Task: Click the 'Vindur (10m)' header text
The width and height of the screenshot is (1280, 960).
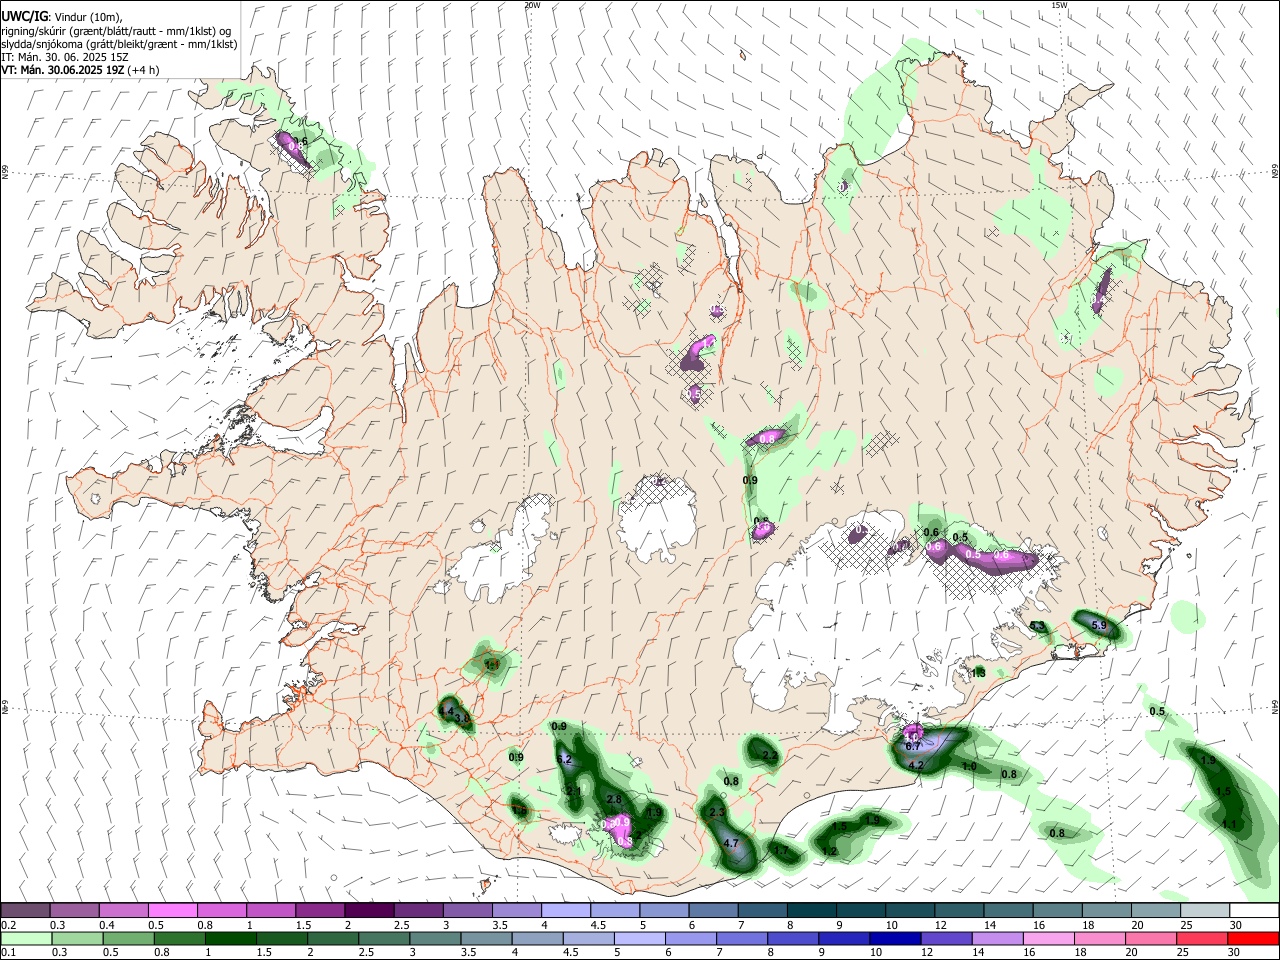Action: click(87, 17)
